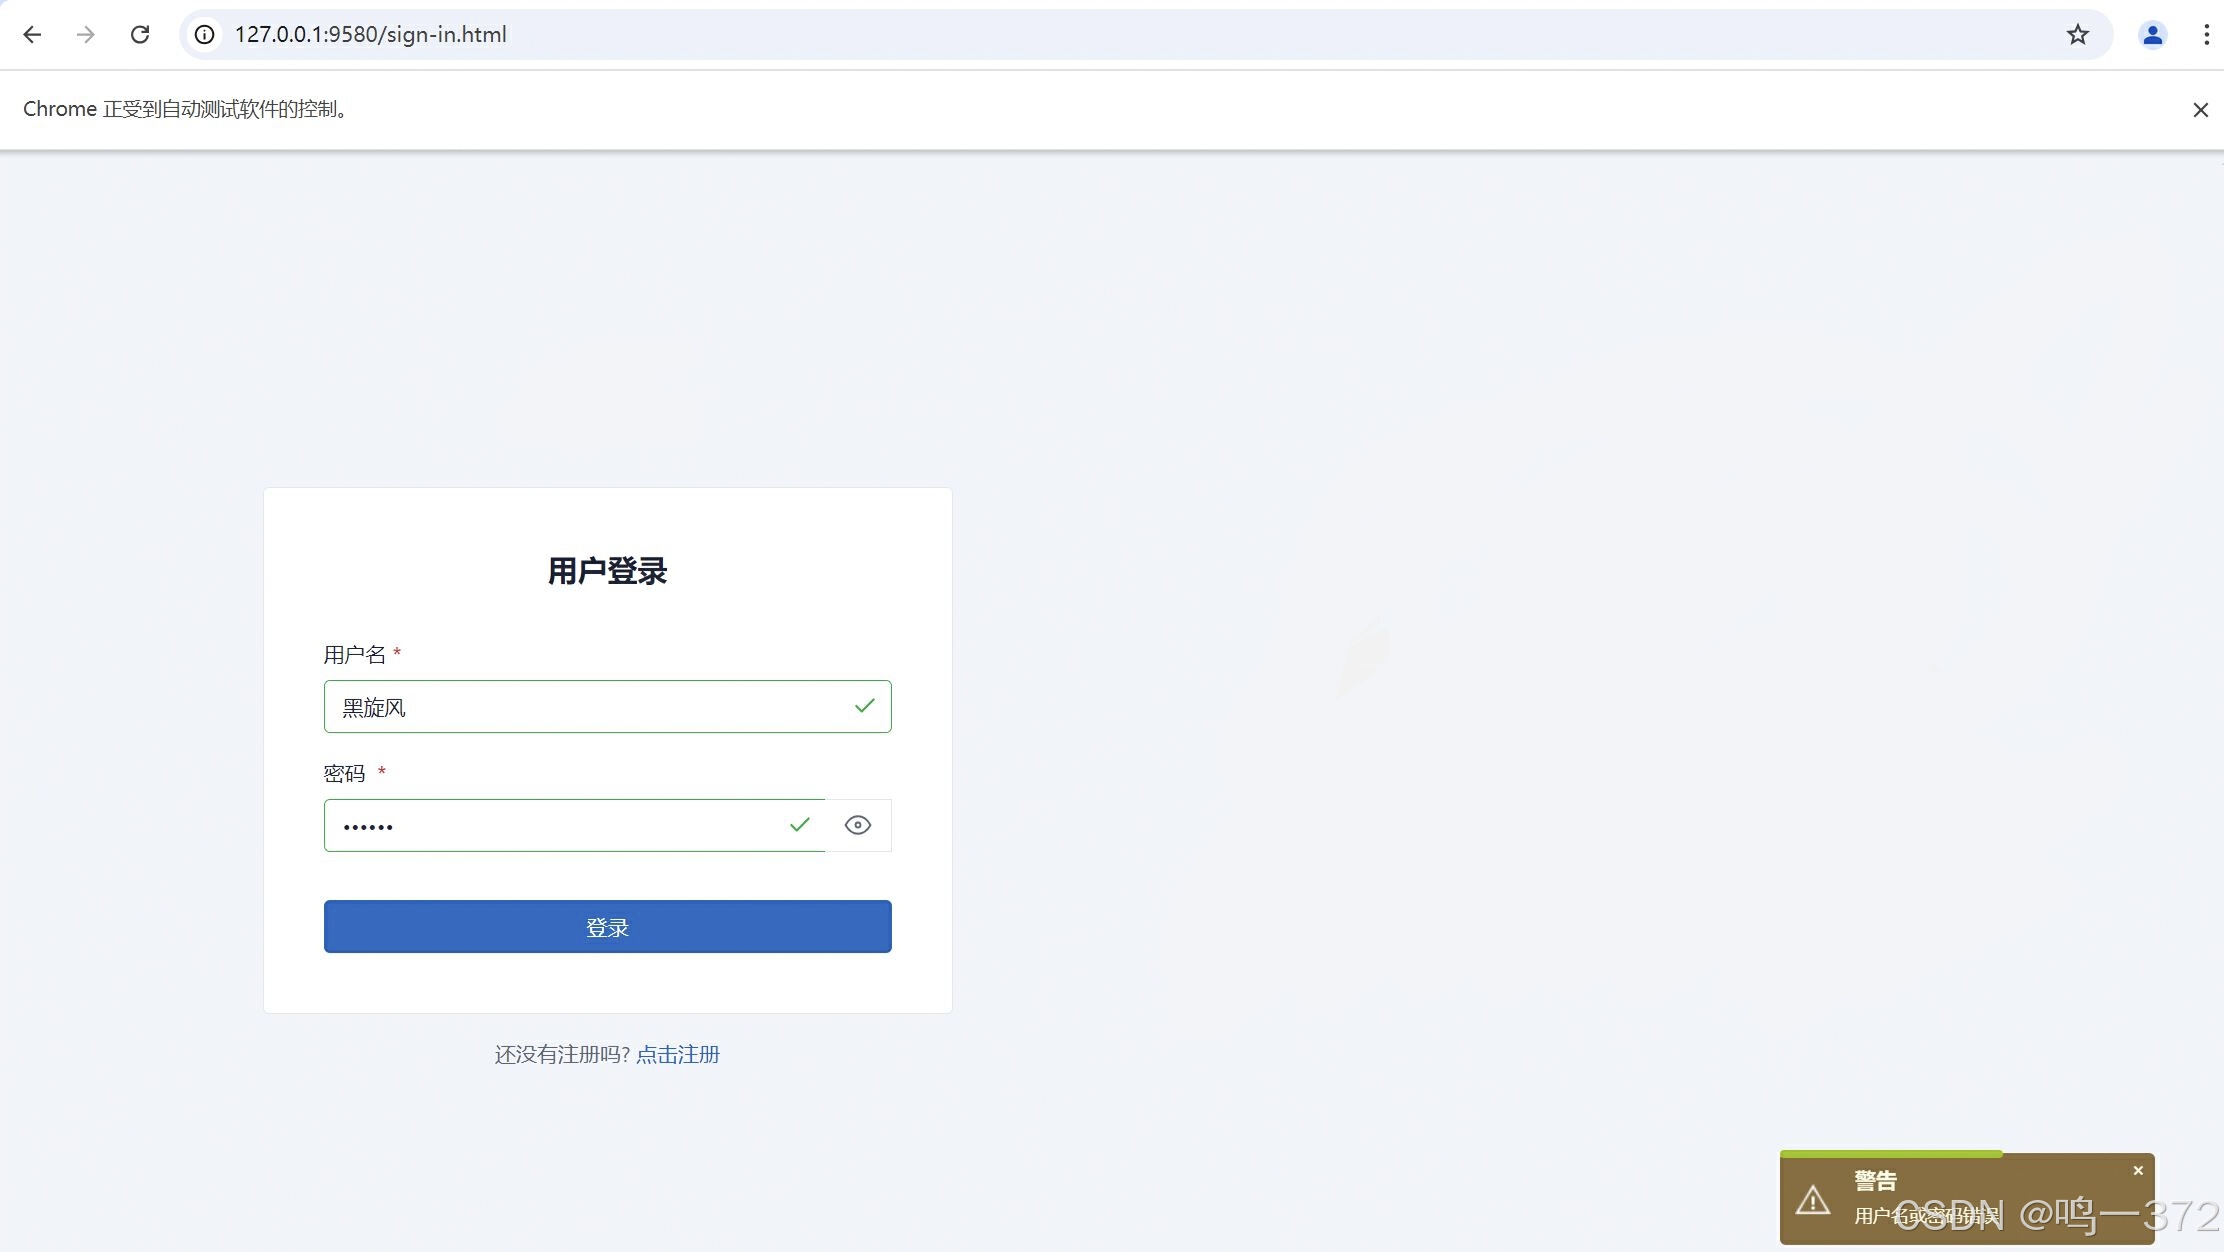Click the green checkmark in username field
This screenshot has width=2224, height=1252.
point(864,706)
